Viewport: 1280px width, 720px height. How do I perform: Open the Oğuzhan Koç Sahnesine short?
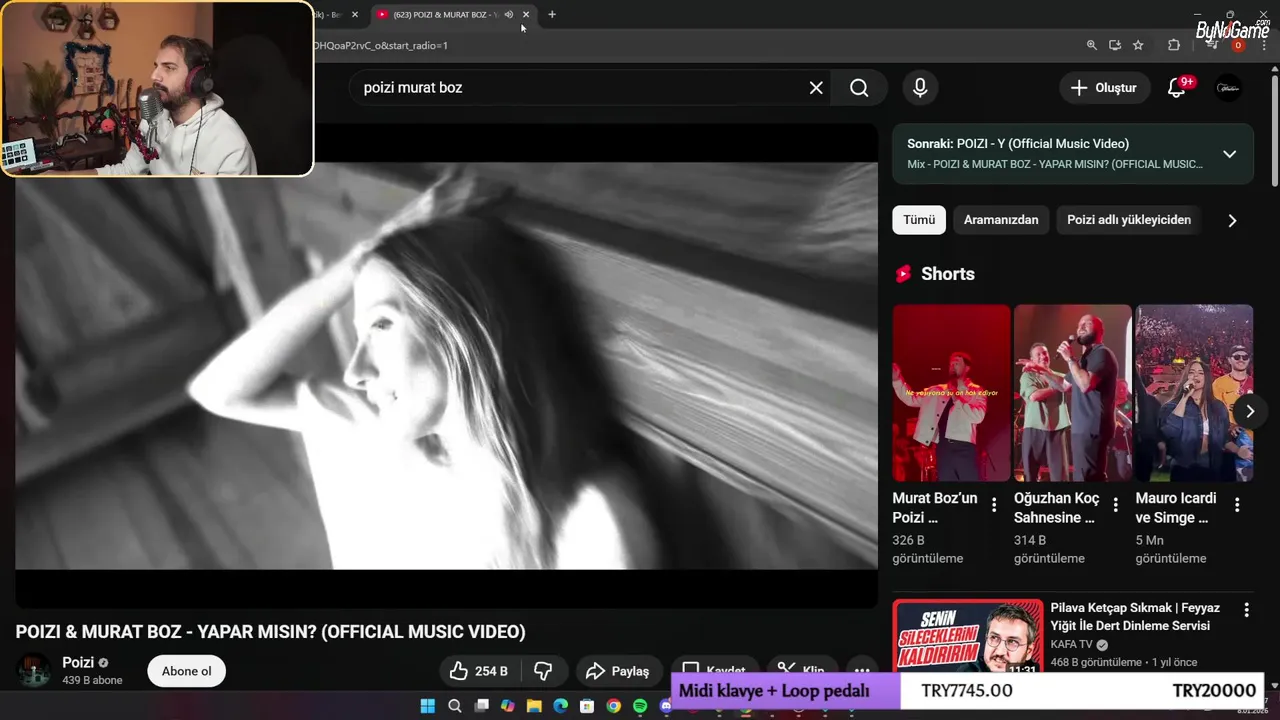[x=1073, y=393]
